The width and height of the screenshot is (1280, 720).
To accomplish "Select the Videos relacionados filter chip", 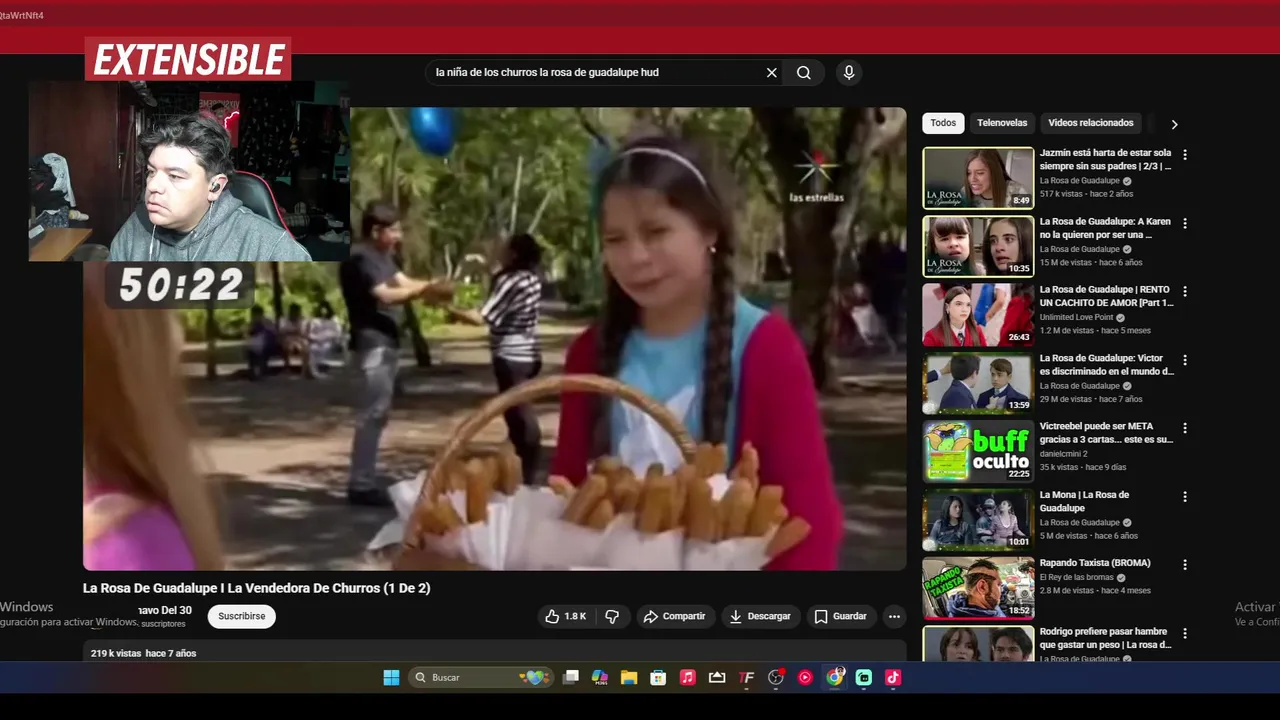I will 1091,123.
